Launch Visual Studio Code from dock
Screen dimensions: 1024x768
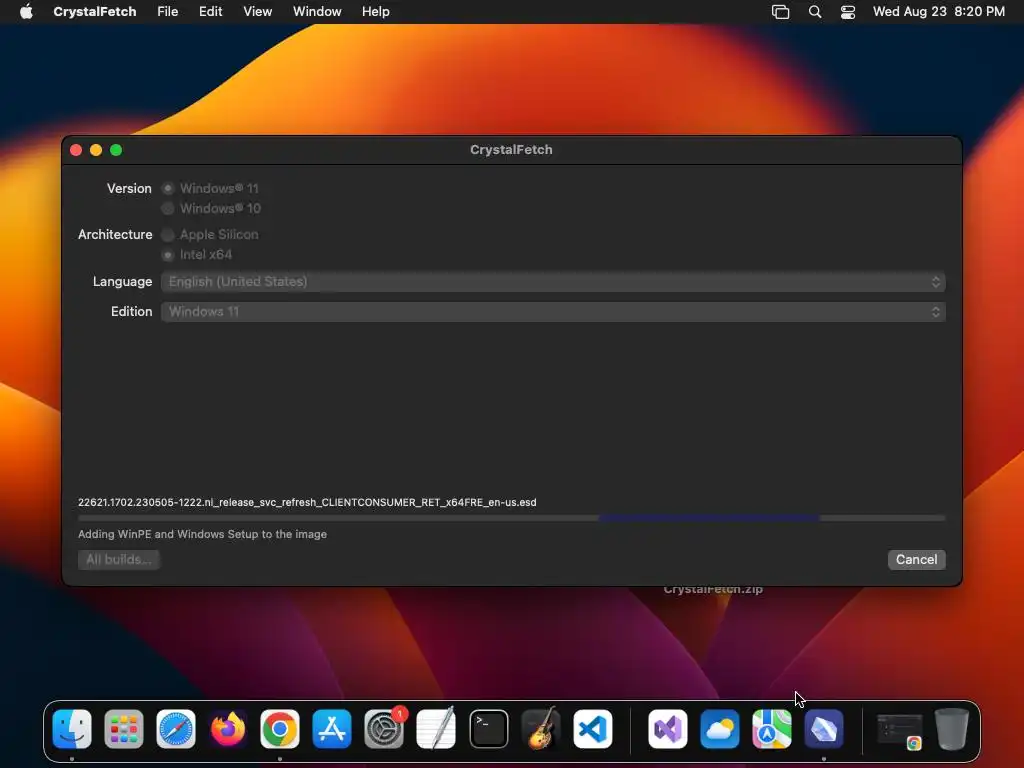(x=593, y=729)
